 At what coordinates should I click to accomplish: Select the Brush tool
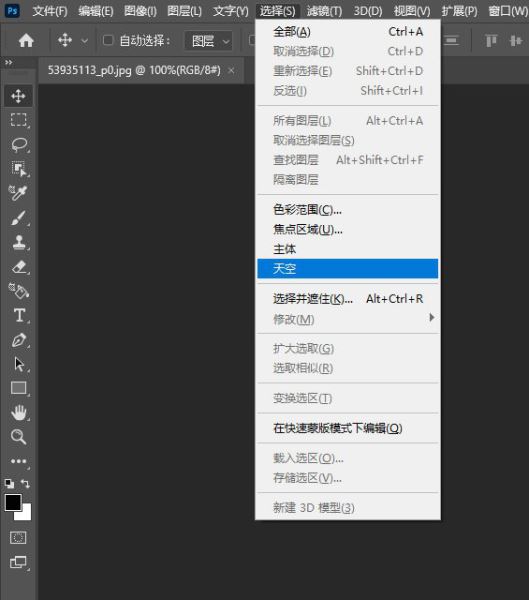(18, 218)
